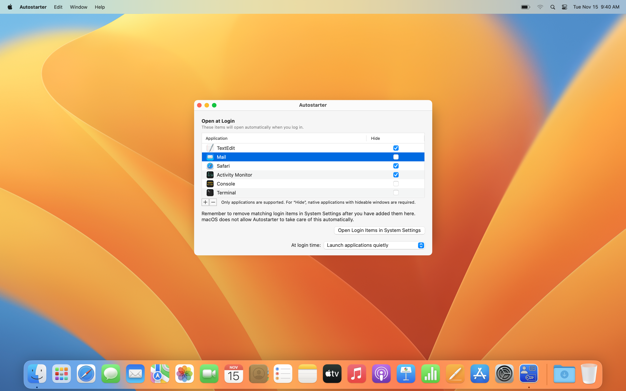Screen dimensions: 626x391
Task: Open Launchpad from the Dock
Action: point(61,374)
